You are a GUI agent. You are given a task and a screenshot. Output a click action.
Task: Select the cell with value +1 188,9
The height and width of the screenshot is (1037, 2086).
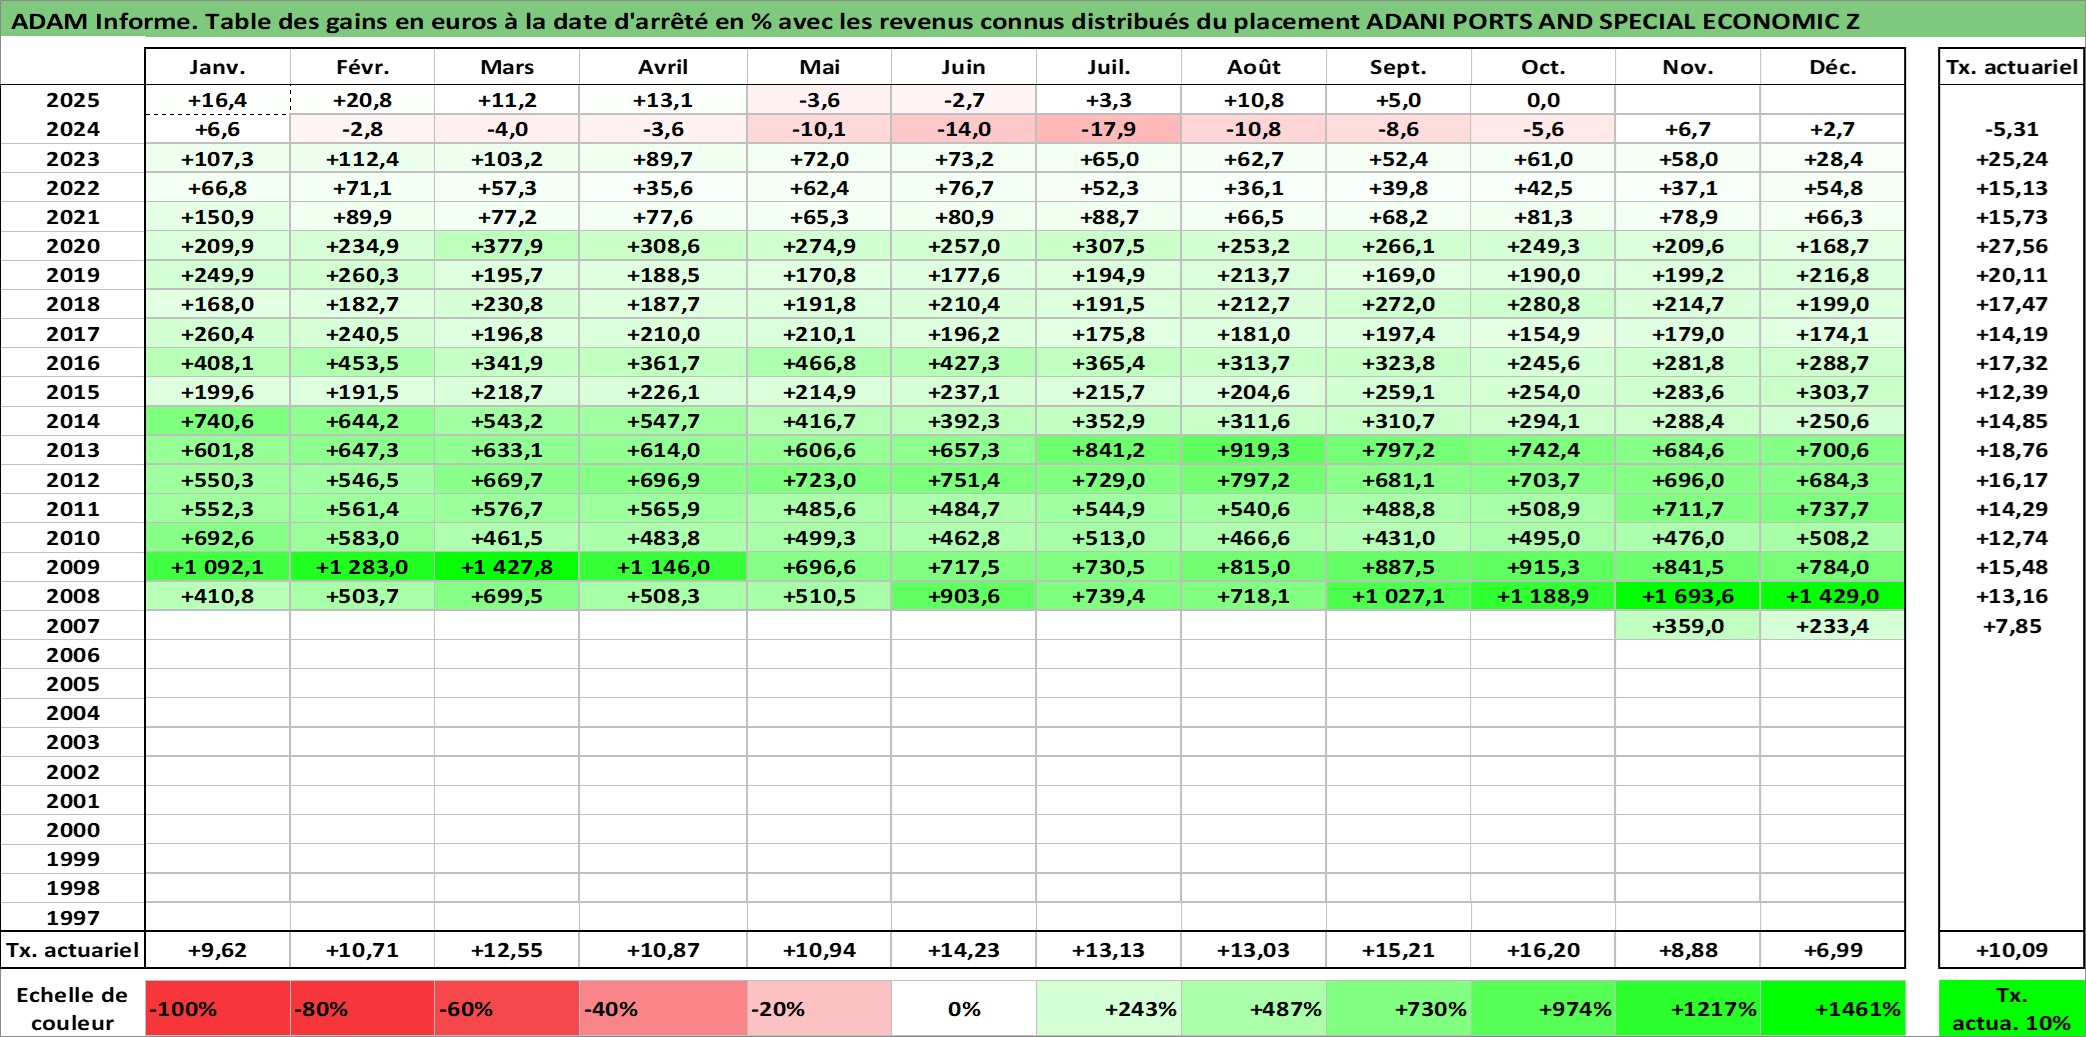1543,596
